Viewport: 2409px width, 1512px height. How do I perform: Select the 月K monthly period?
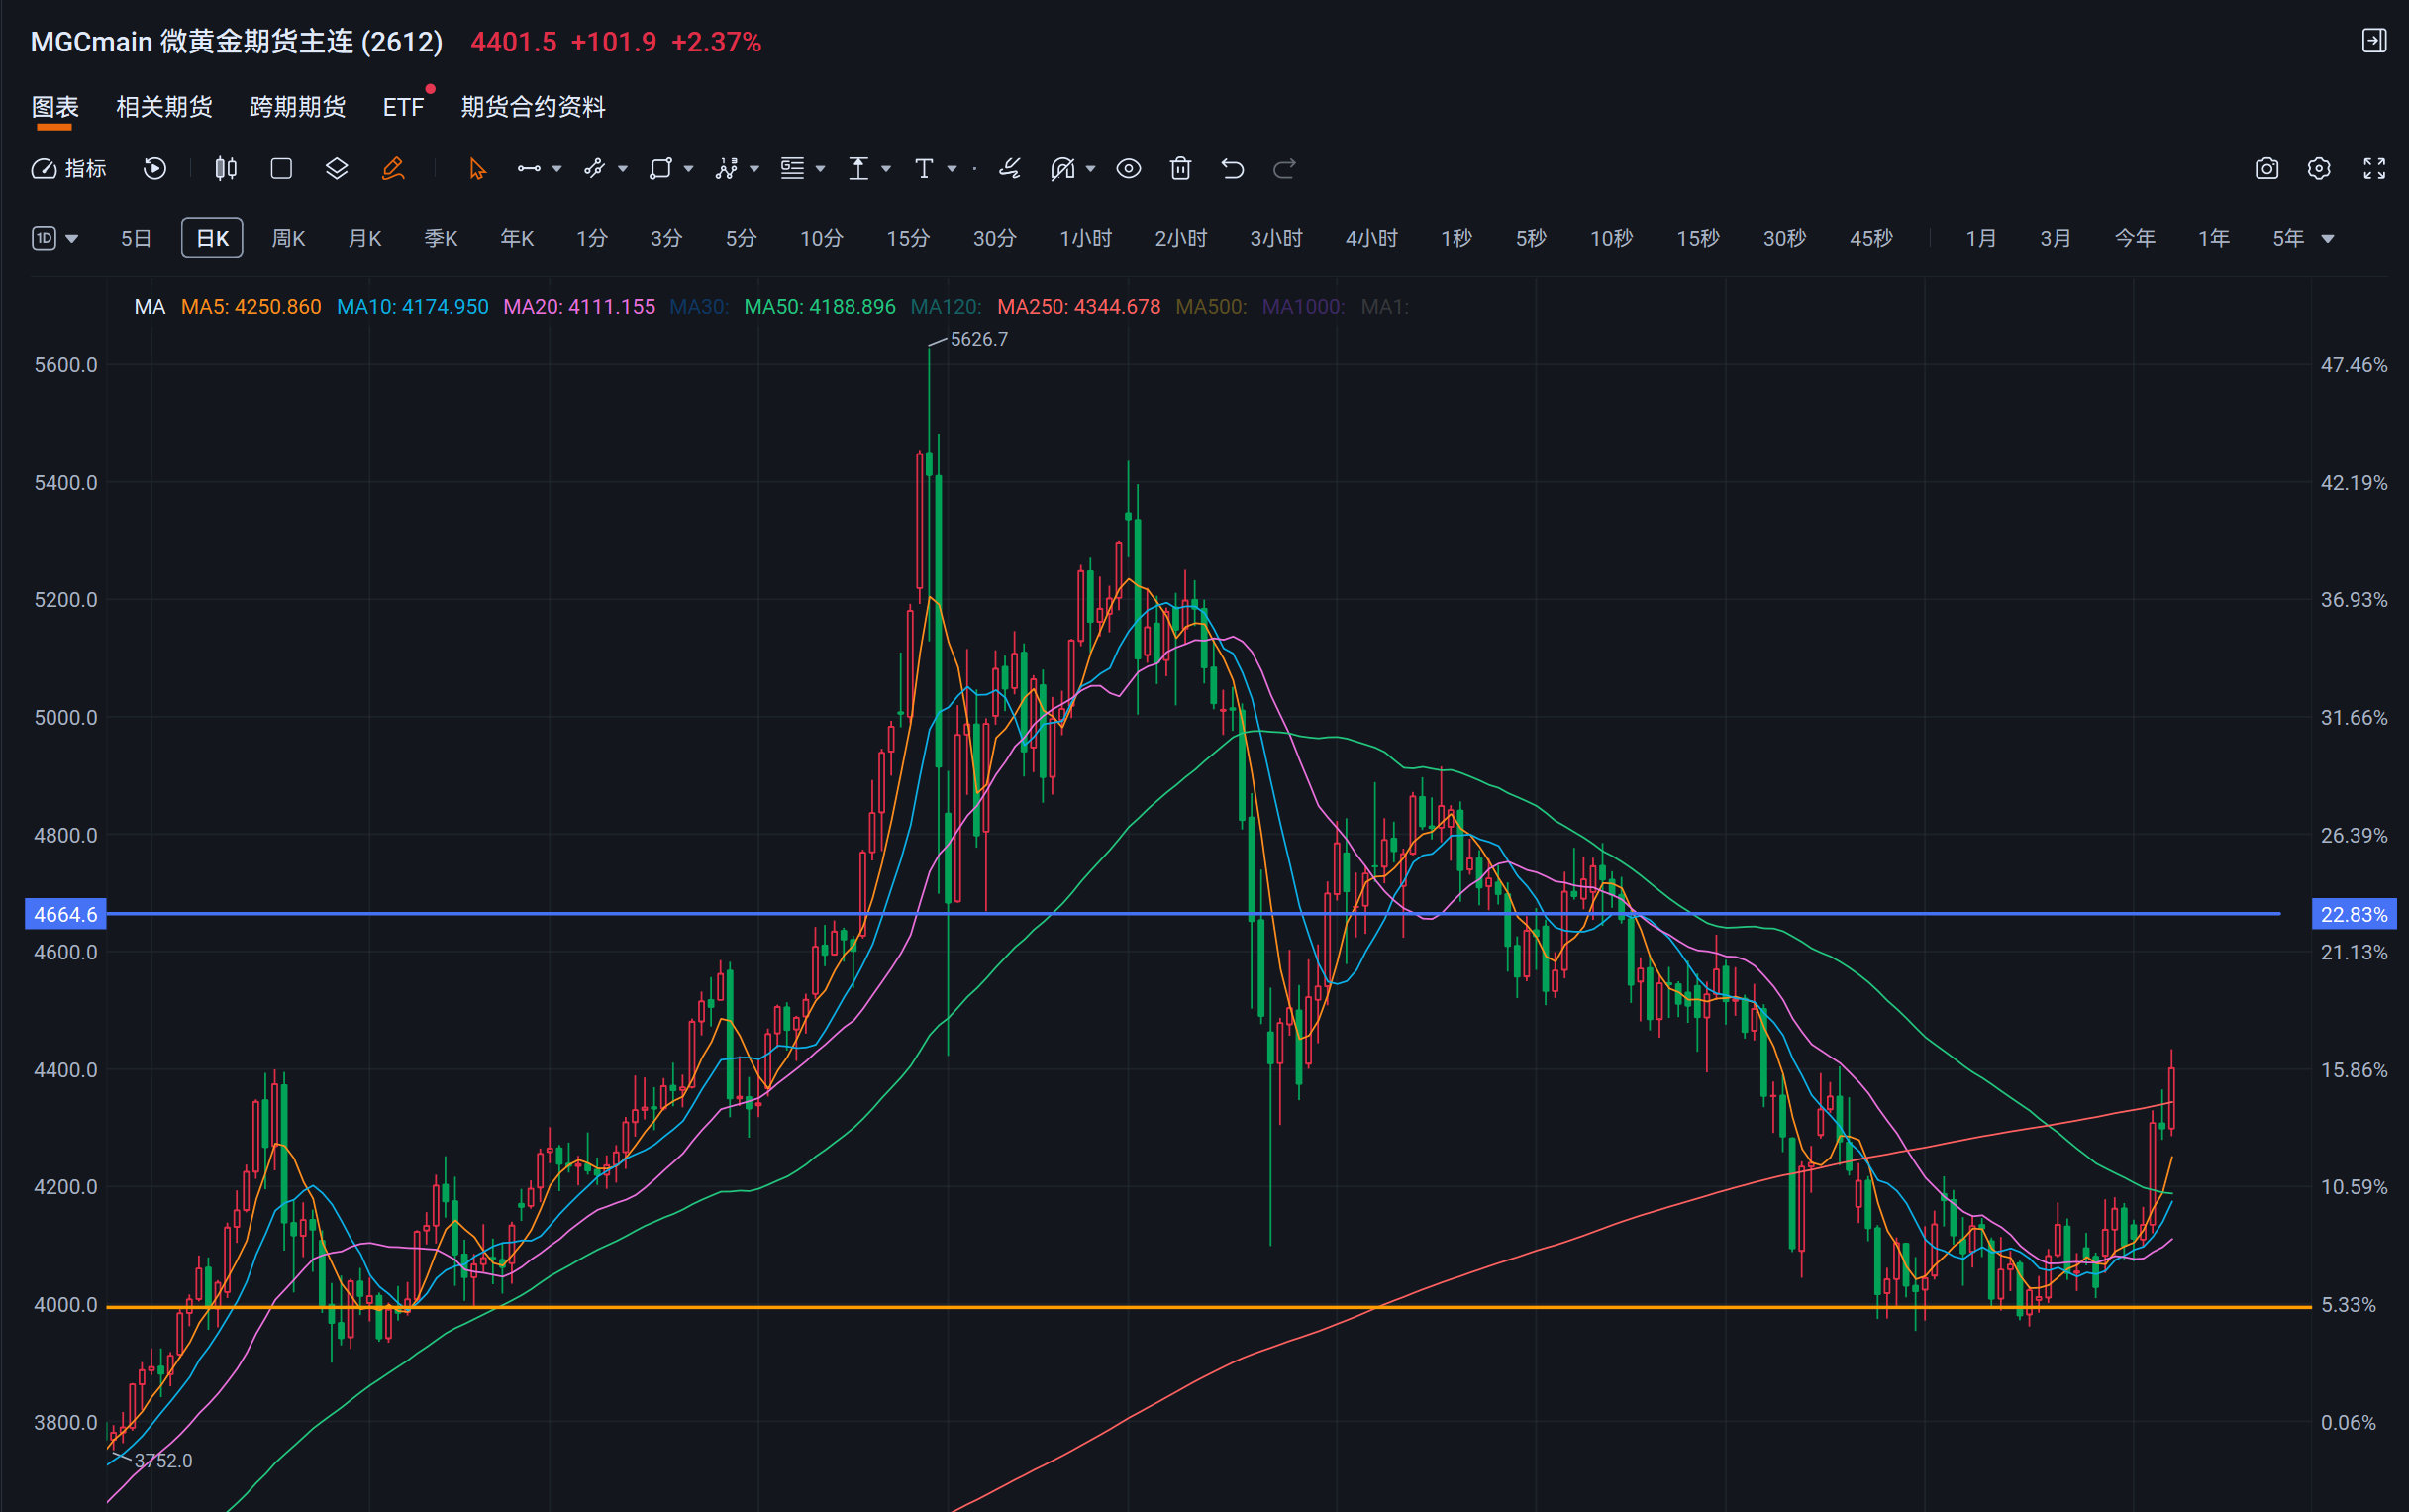point(364,238)
